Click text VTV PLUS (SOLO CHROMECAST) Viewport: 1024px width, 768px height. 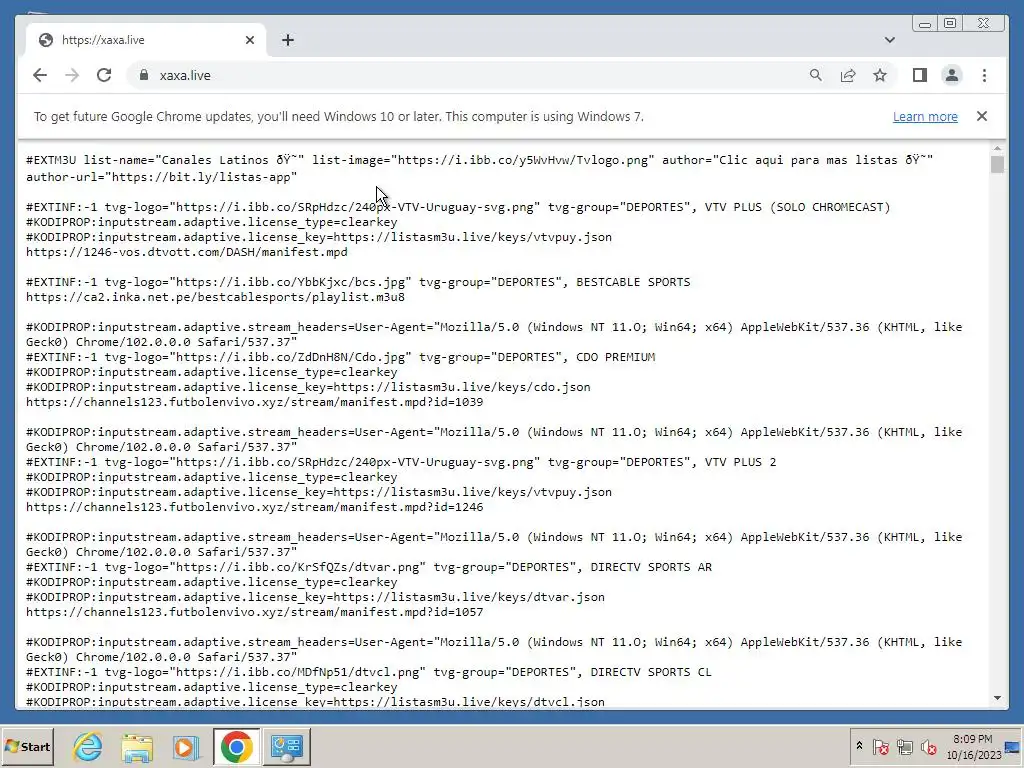point(797,207)
